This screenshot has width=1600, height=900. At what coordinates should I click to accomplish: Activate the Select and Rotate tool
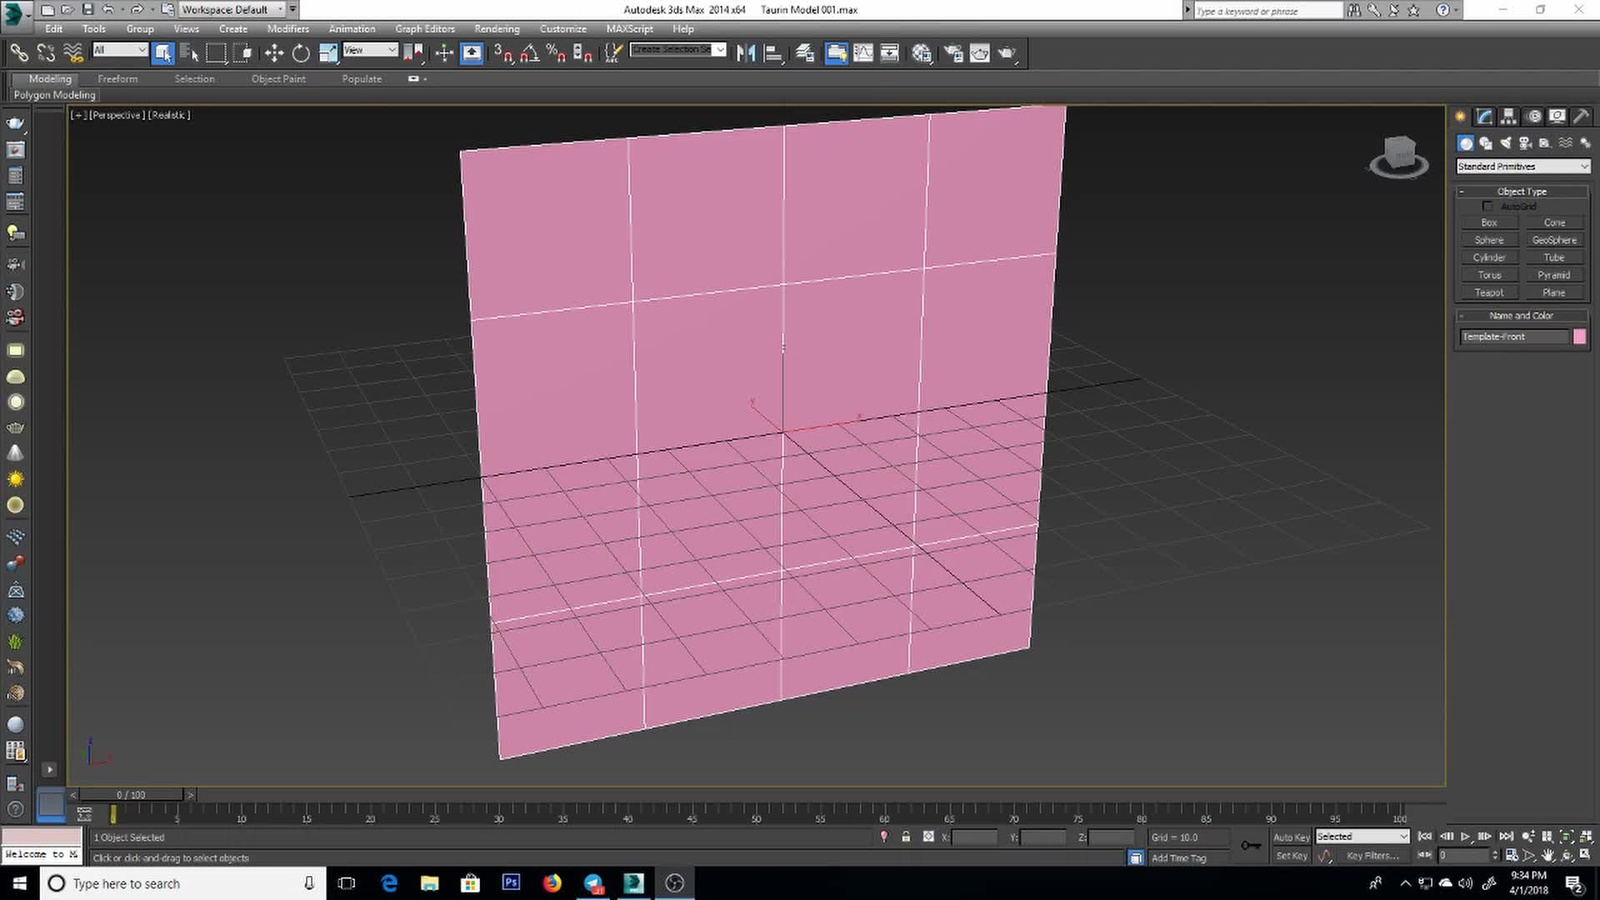(300, 53)
